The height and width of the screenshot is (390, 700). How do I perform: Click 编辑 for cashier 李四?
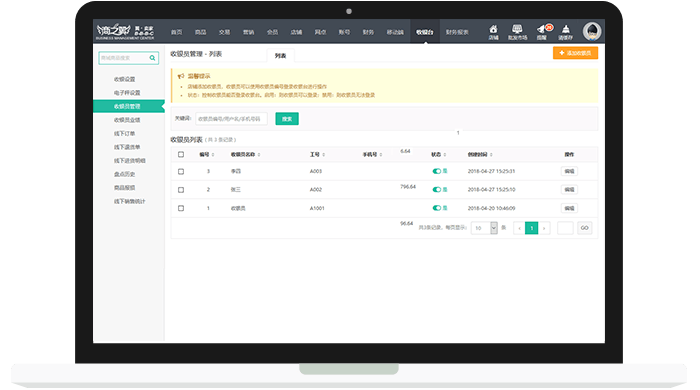point(569,171)
